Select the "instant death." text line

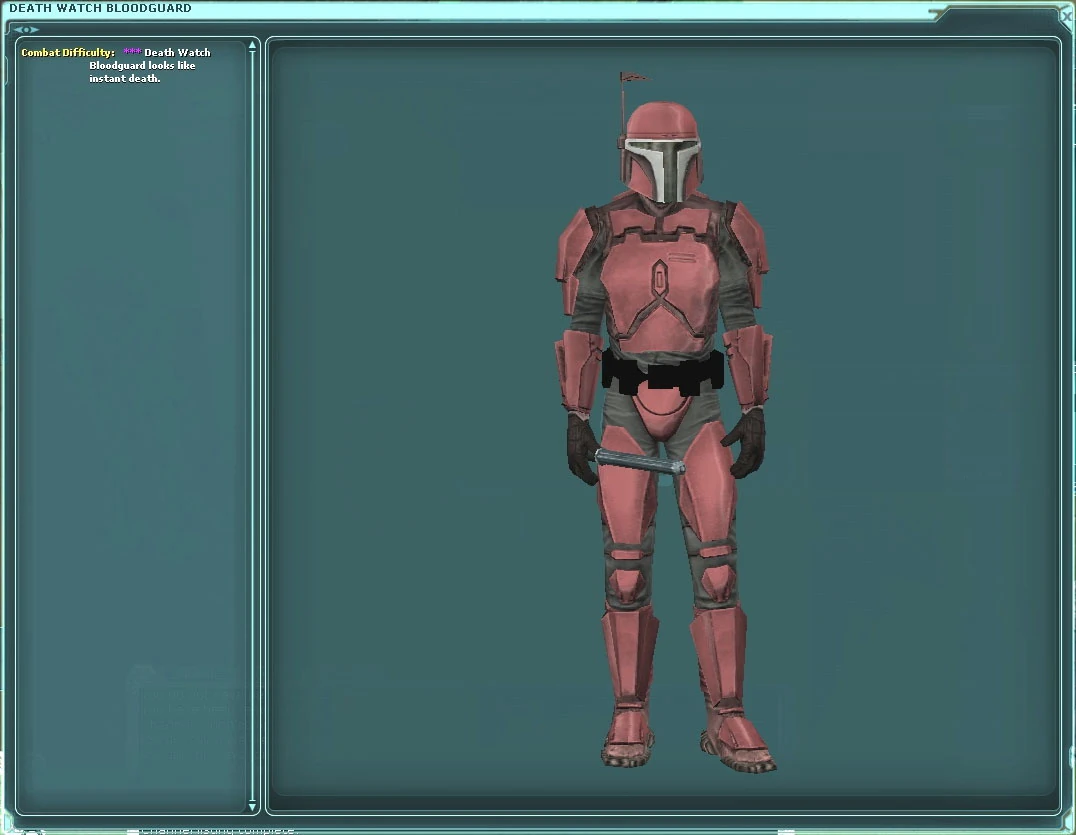(125, 78)
